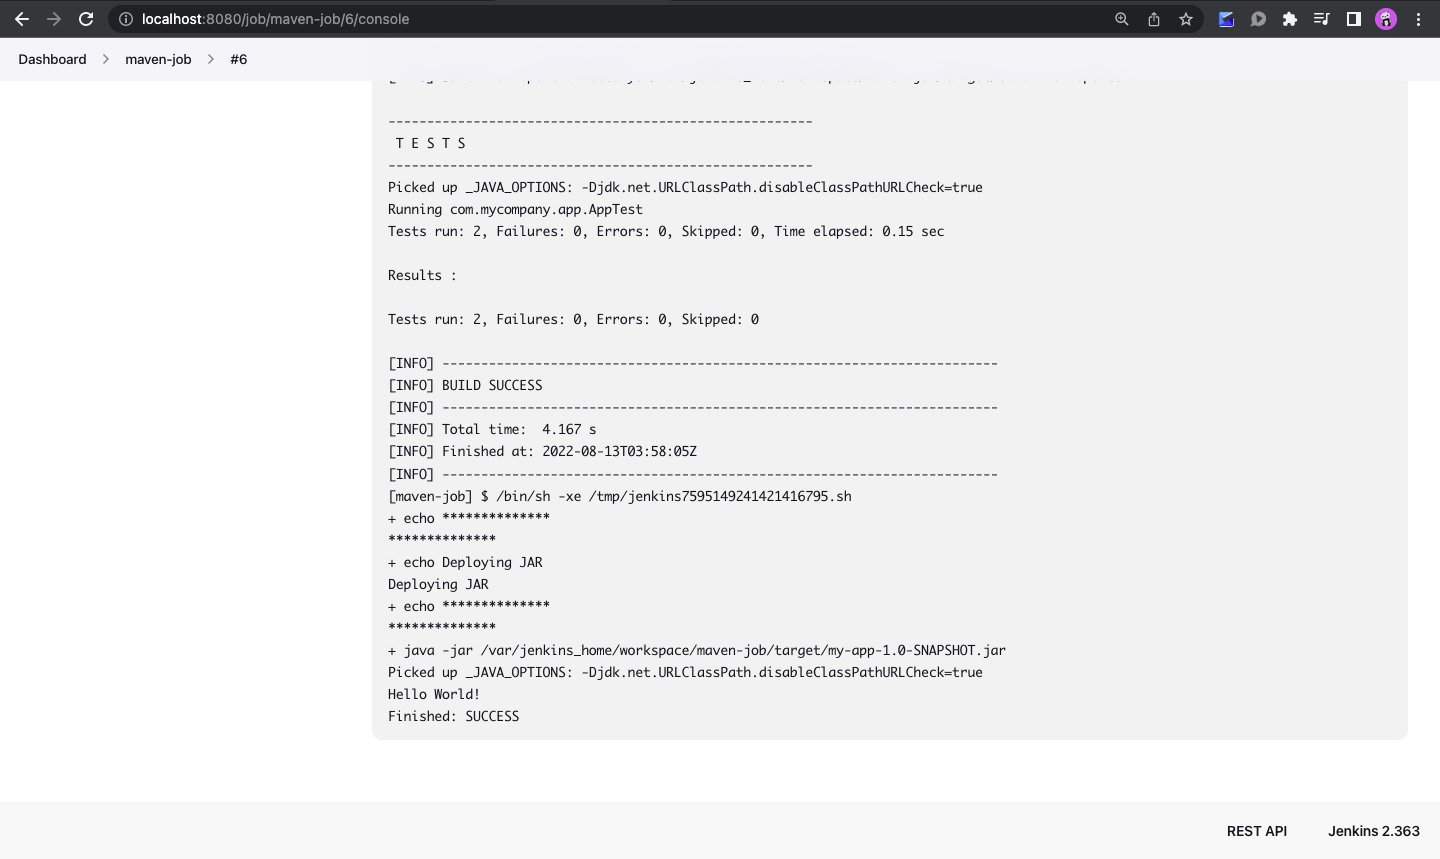The image size is (1440, 859).
Task: Click the back navigation arrow
Action: pyautogui.click(x=22, y=19)
